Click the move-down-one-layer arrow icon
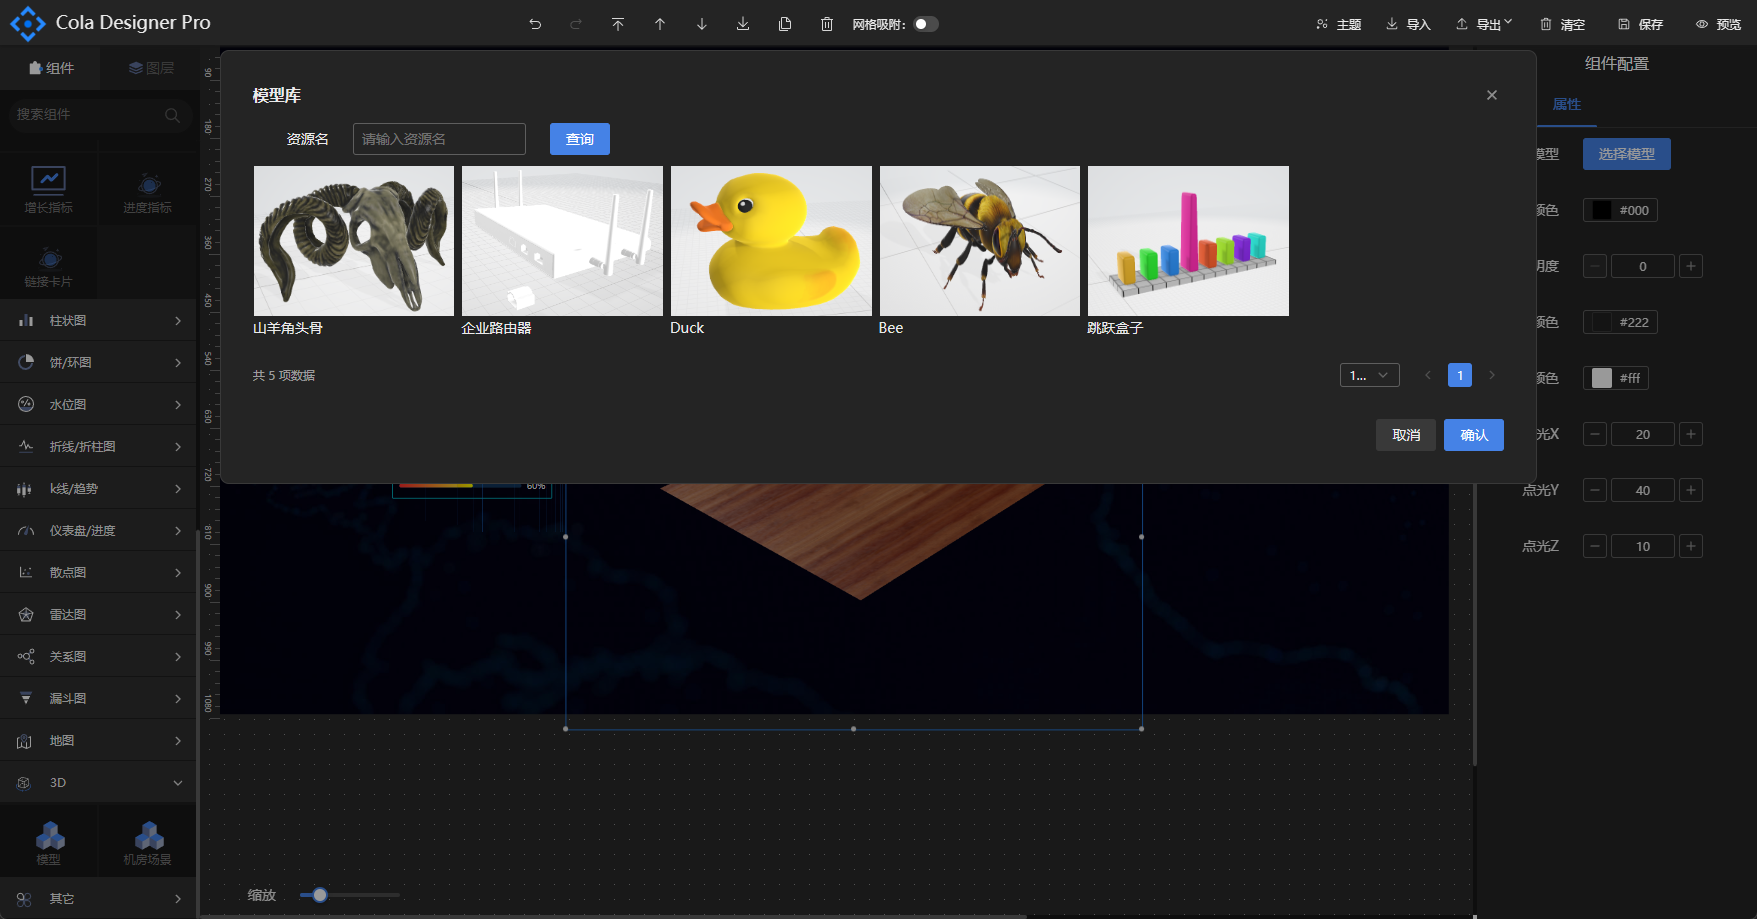 click(702, 24)
